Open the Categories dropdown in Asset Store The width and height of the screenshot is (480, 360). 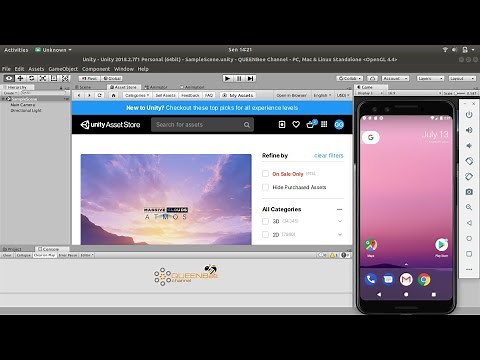[137, 95]
